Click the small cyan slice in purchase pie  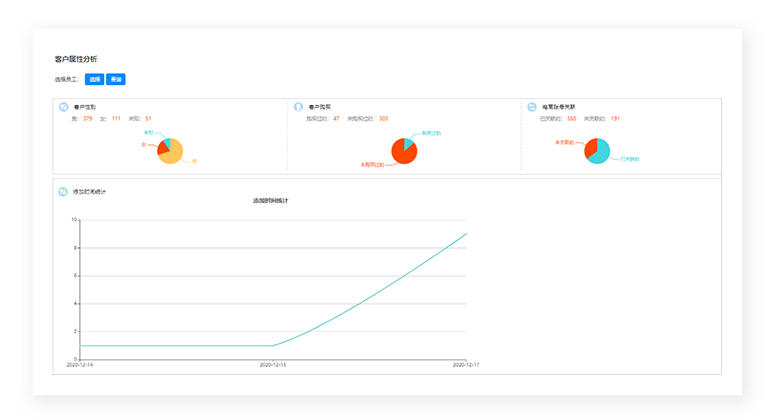[x=408, y=142]
